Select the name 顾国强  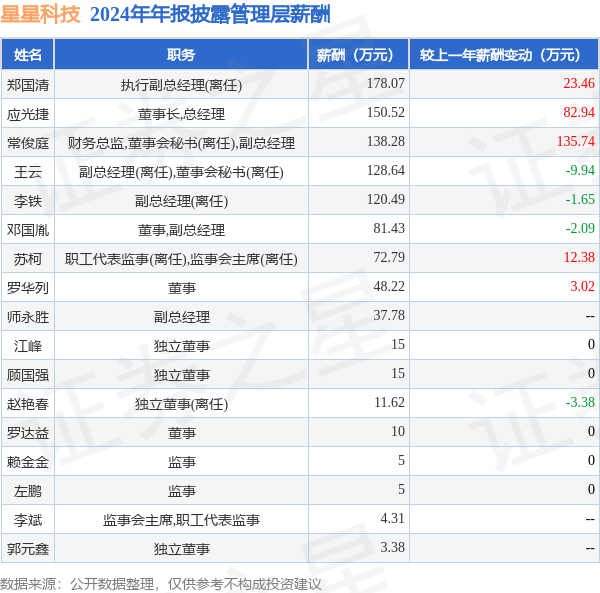[28, 375]
